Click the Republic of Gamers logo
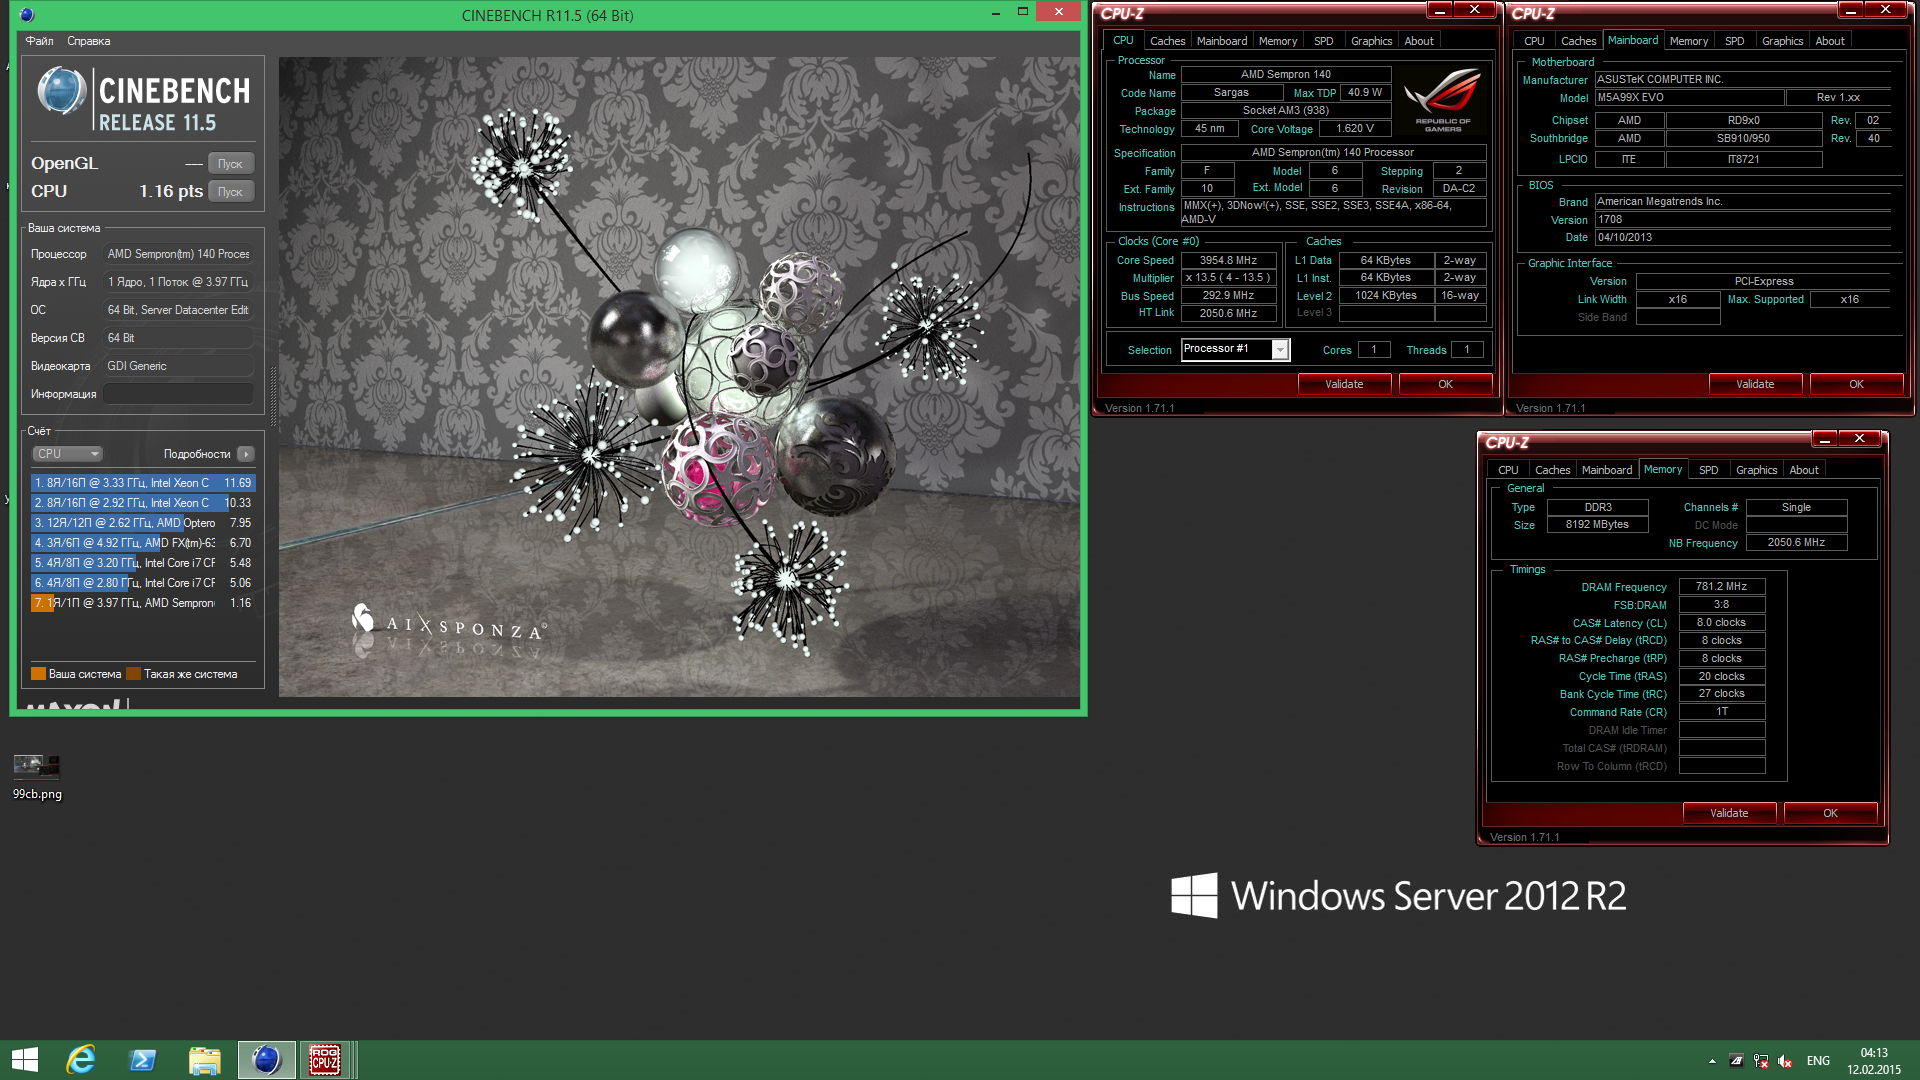1920x1080 pixels. [x=1443, y=99]
